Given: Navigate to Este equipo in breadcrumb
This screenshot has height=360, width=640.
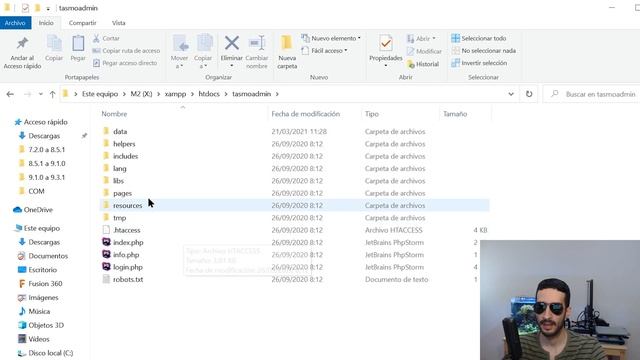Looking at the screenshot, I should 100,94.
